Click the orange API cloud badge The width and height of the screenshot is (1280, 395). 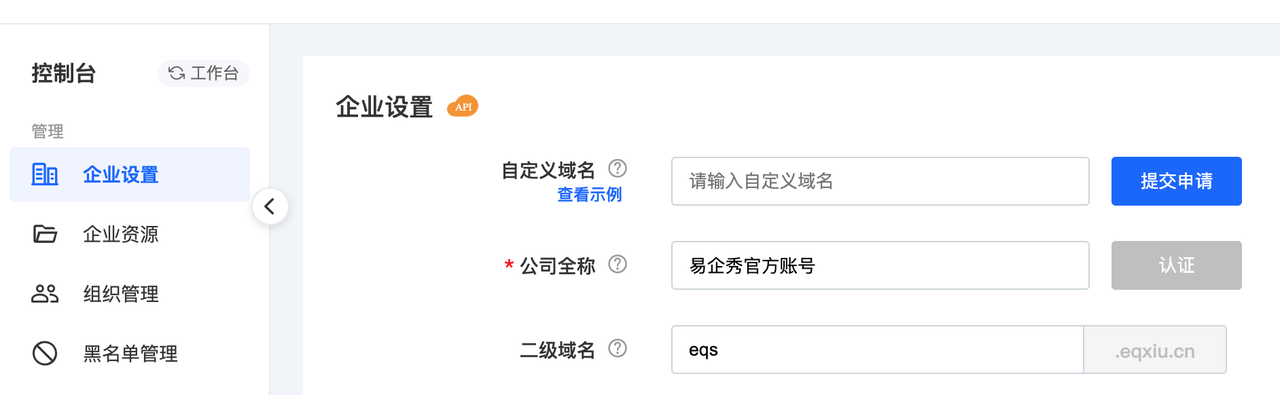coord(462,106)
